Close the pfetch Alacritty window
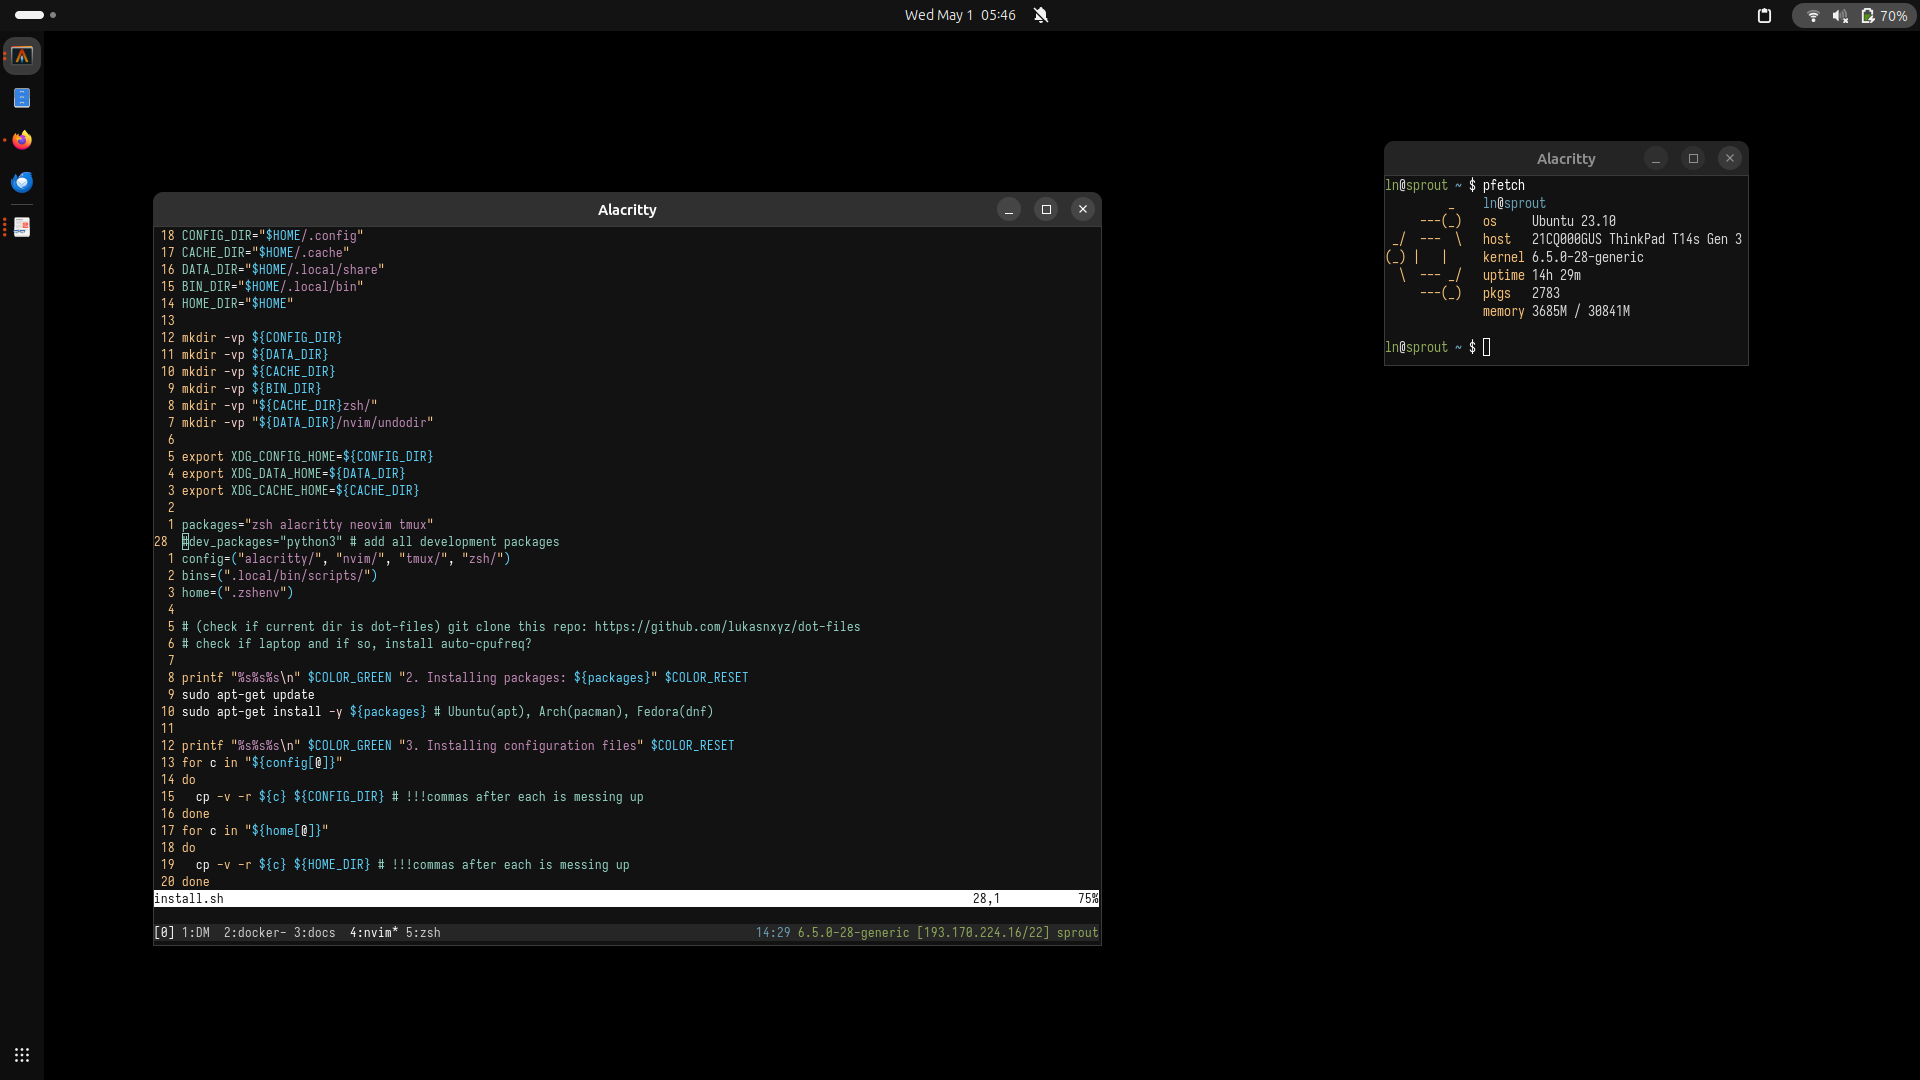This screenshot has width=1920, height=1080. (1730, 158)
